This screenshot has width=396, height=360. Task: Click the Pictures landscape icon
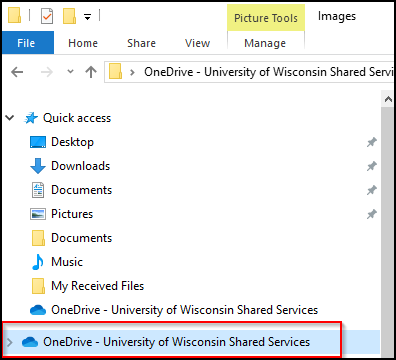(38, 214)
